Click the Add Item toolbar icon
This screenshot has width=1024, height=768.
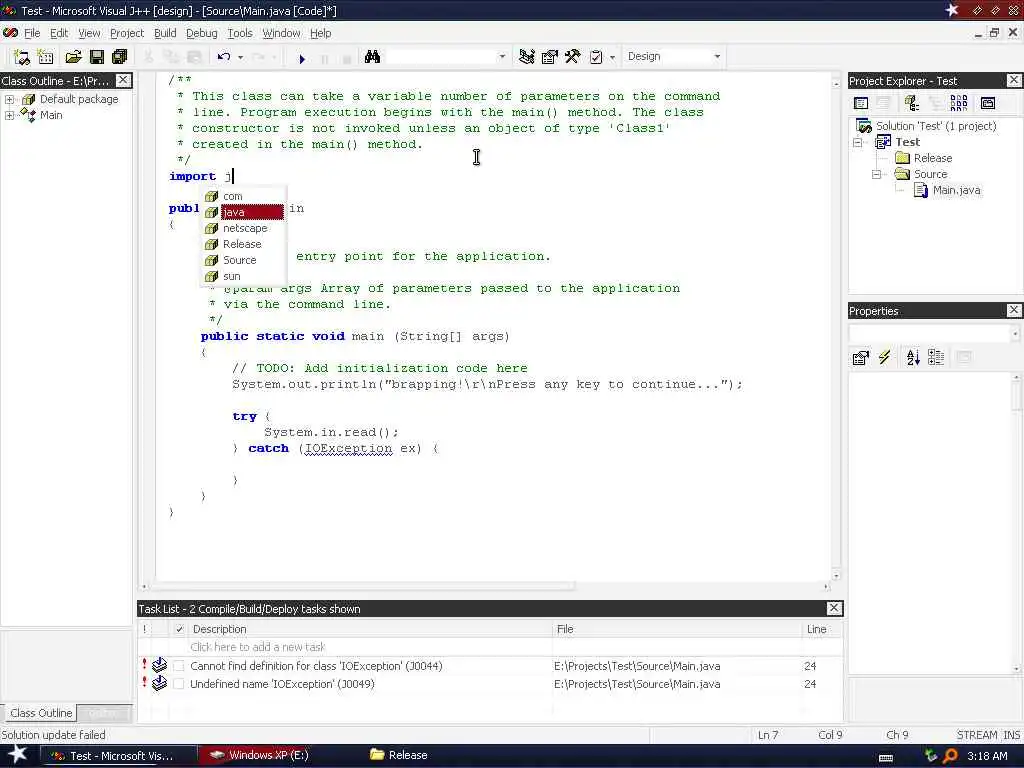coord(45,57)
